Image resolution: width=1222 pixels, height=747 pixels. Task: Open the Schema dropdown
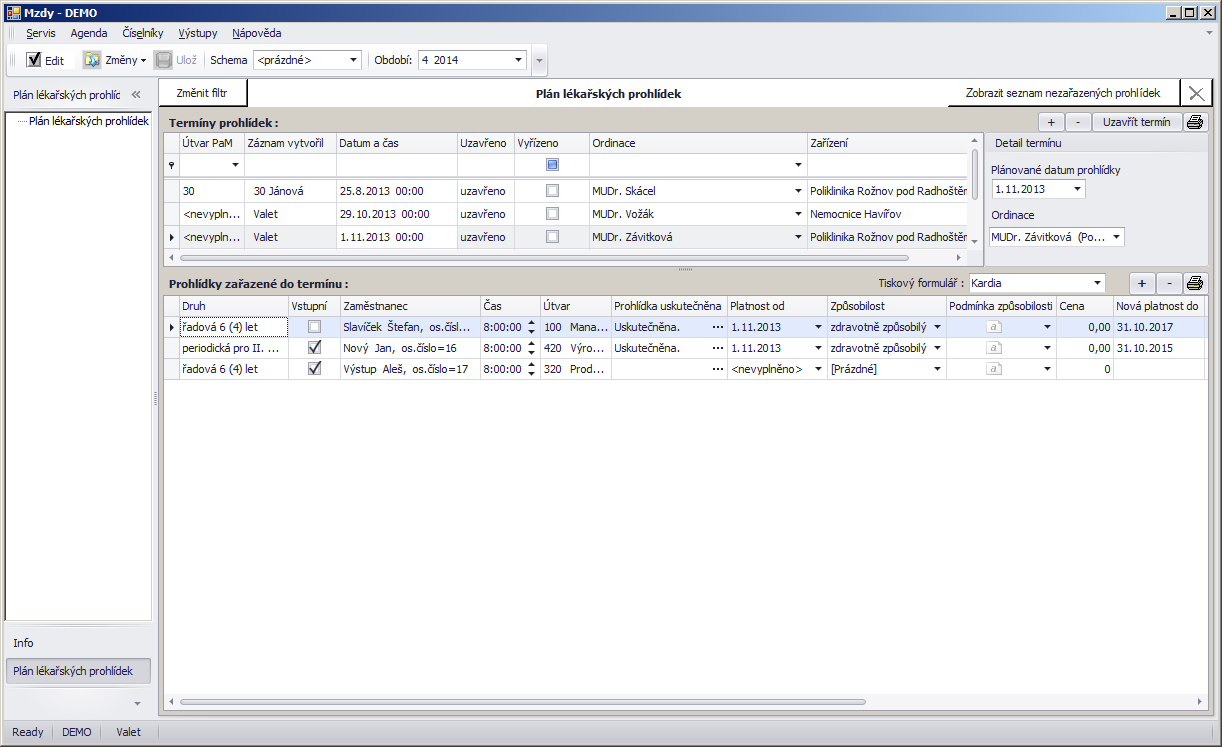353,60
